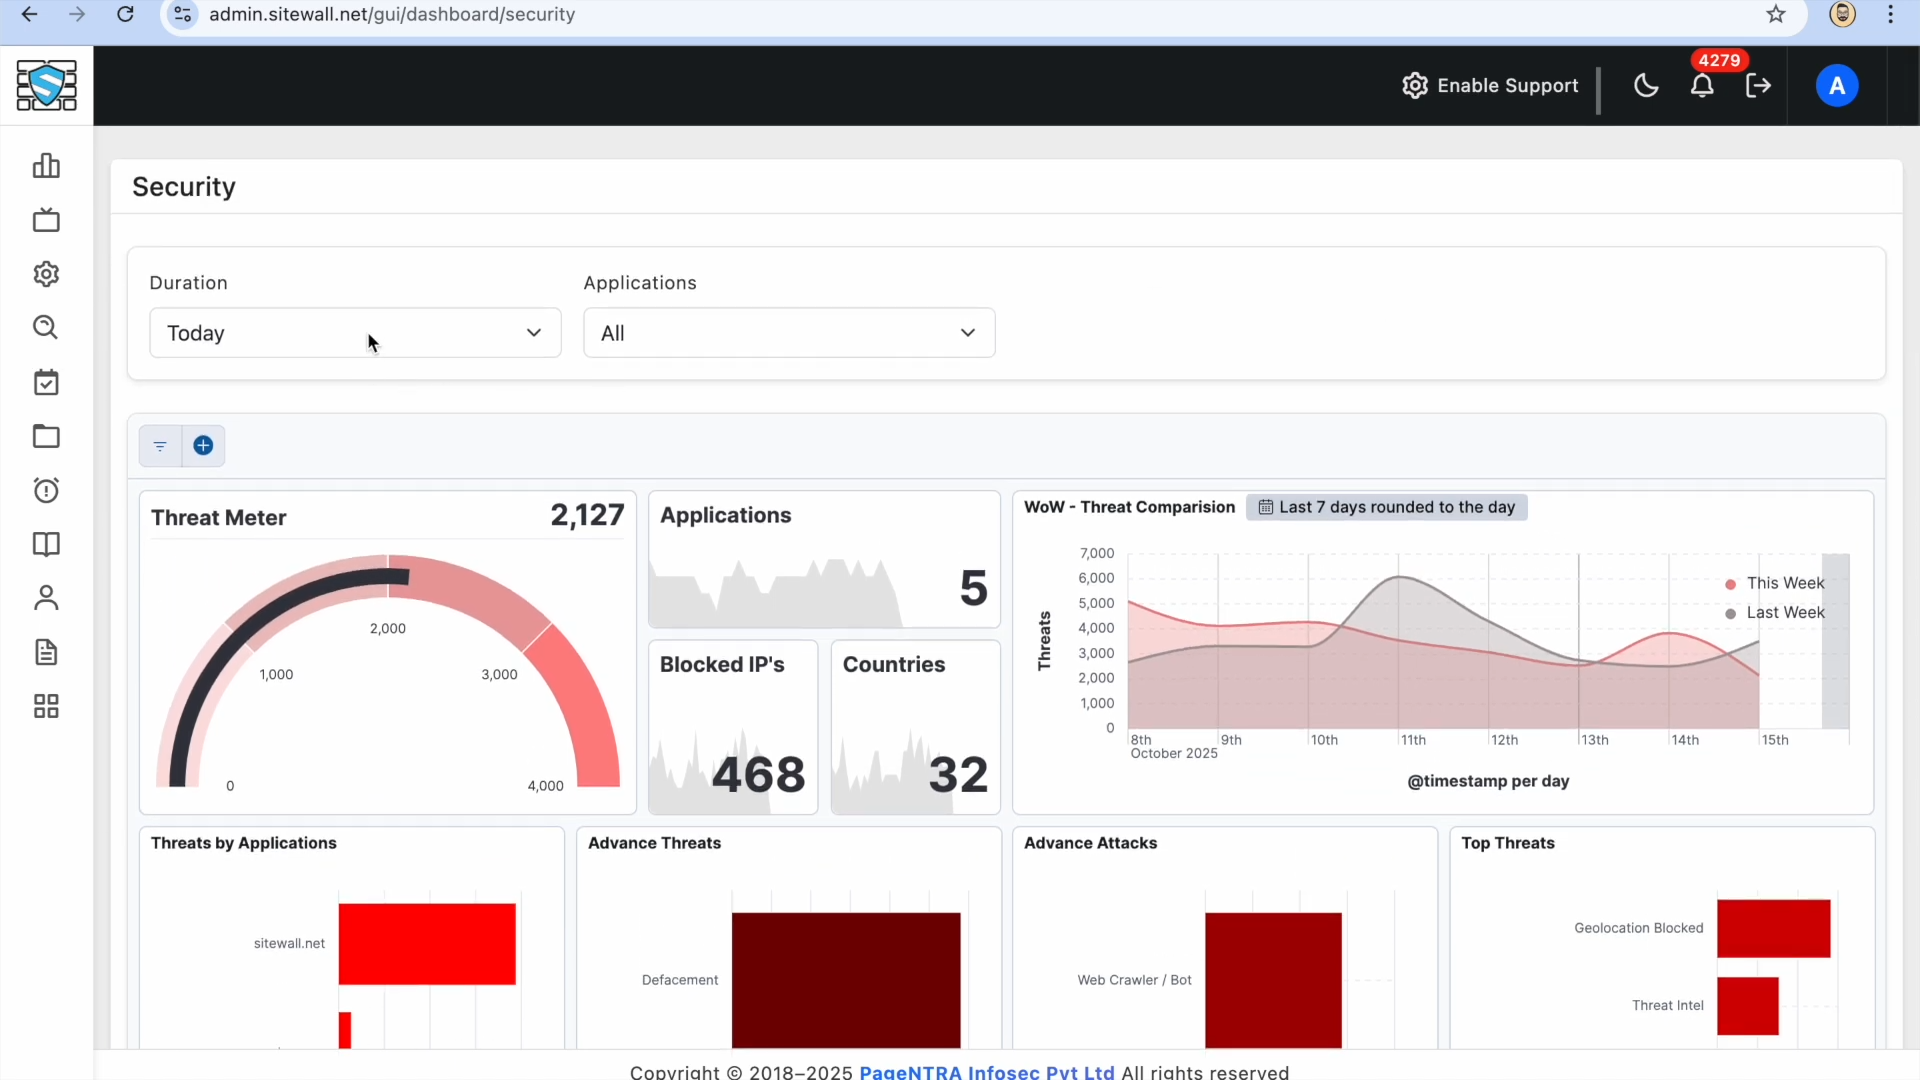The image size is (1920, 1080).
Task: Click the TV monitor icon in sidebar
Action: pyautogui.click(x=46, y=220)
